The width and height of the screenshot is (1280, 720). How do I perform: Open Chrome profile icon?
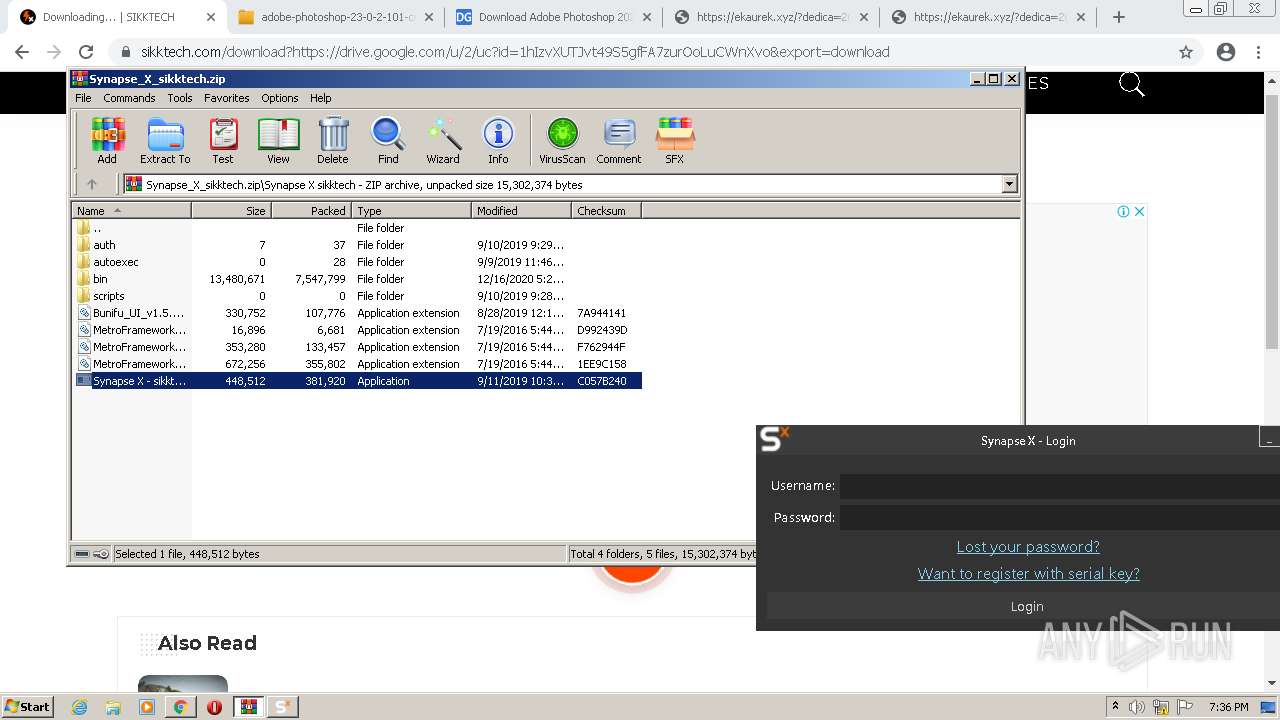1226,52
